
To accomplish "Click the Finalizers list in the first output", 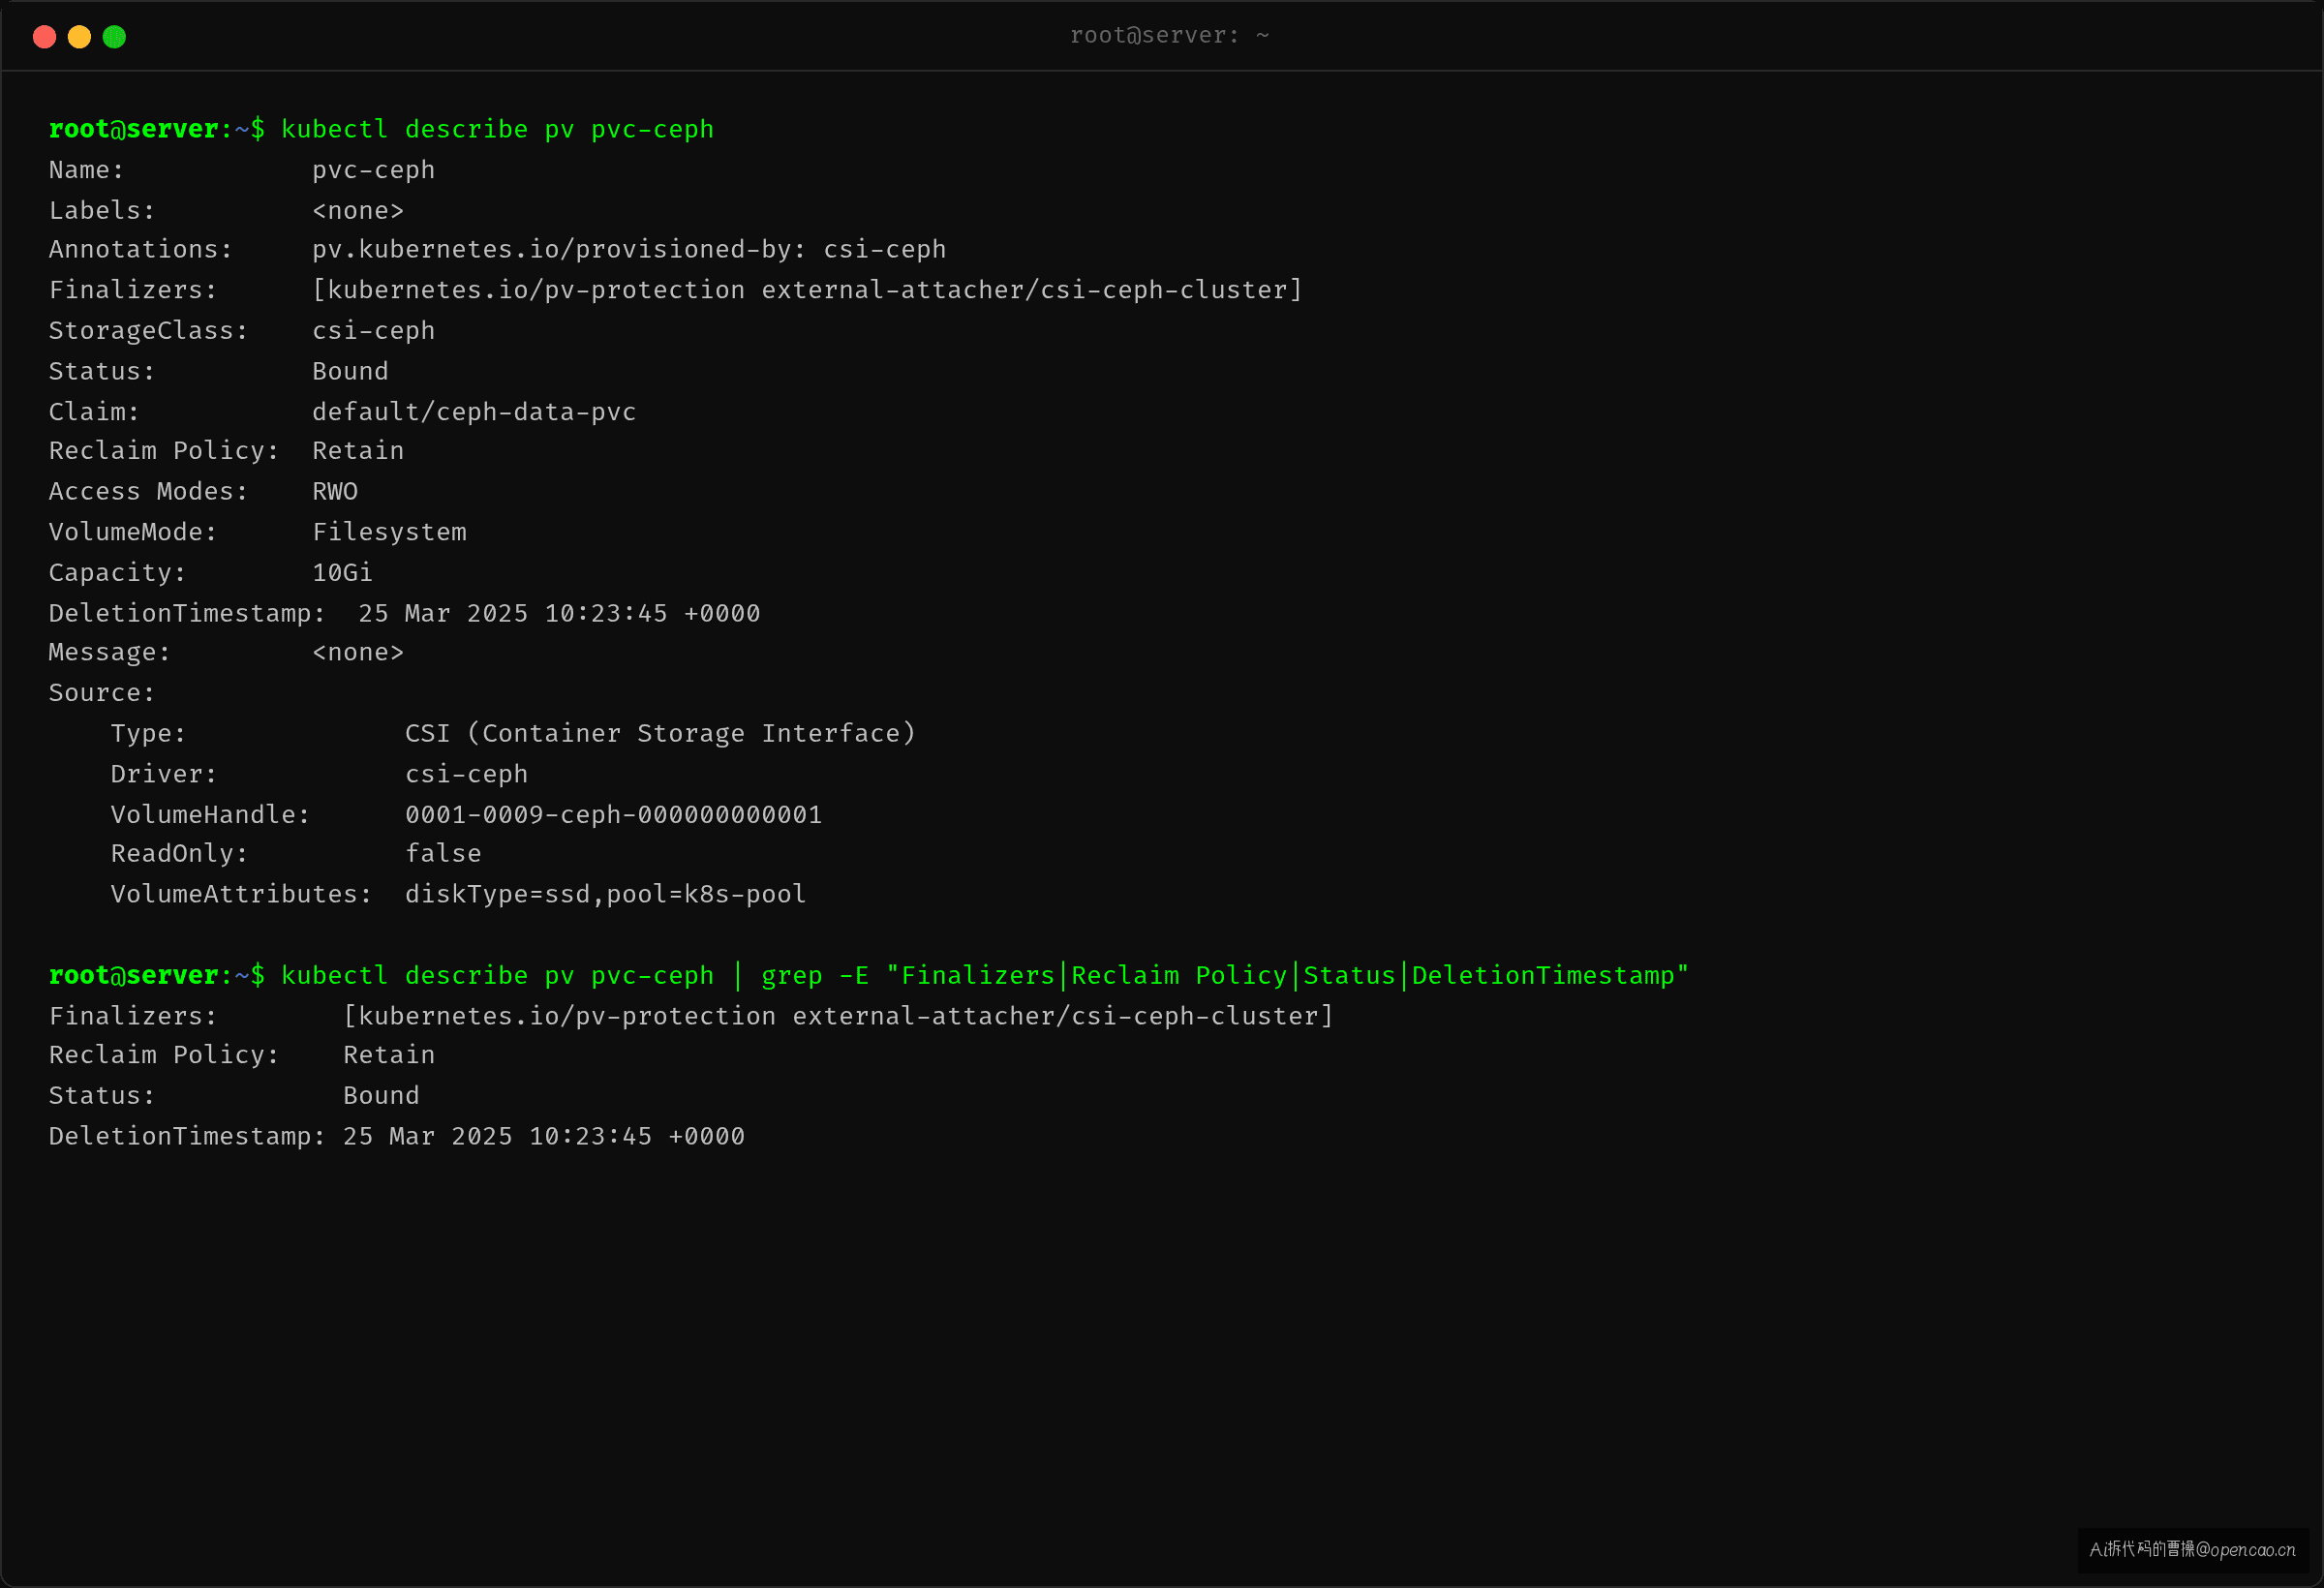I will coord(807,290).
